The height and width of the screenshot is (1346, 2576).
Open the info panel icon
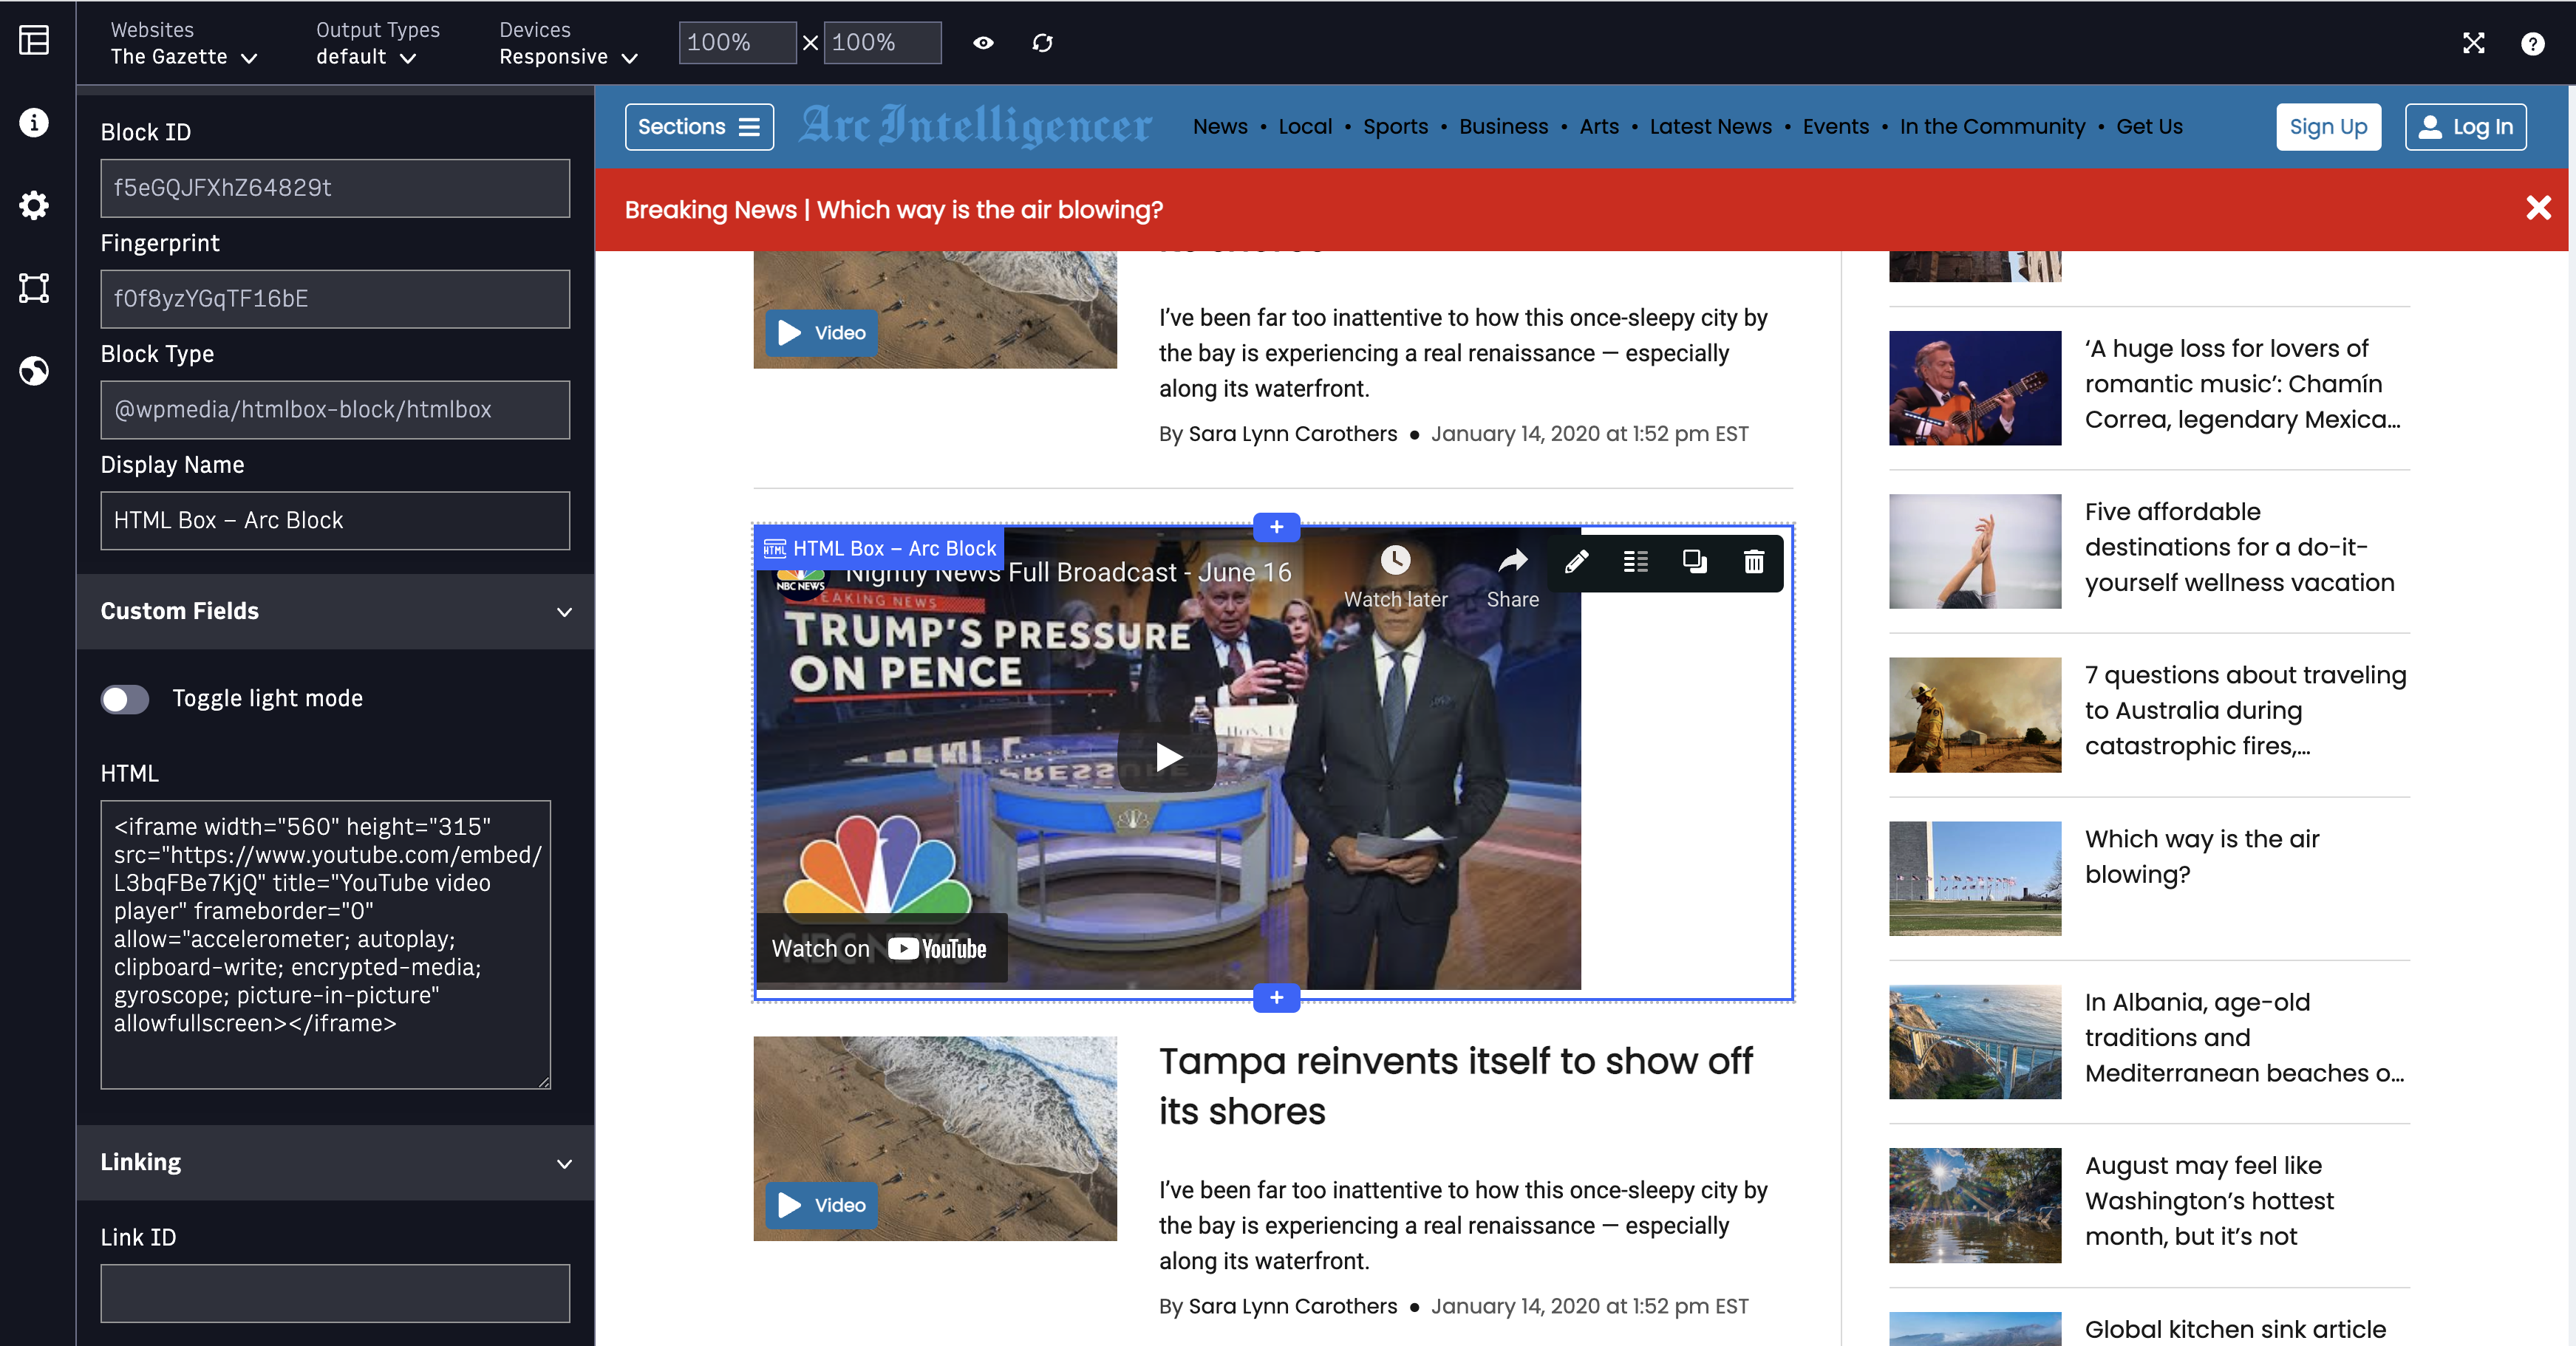(x=34, y=122)
